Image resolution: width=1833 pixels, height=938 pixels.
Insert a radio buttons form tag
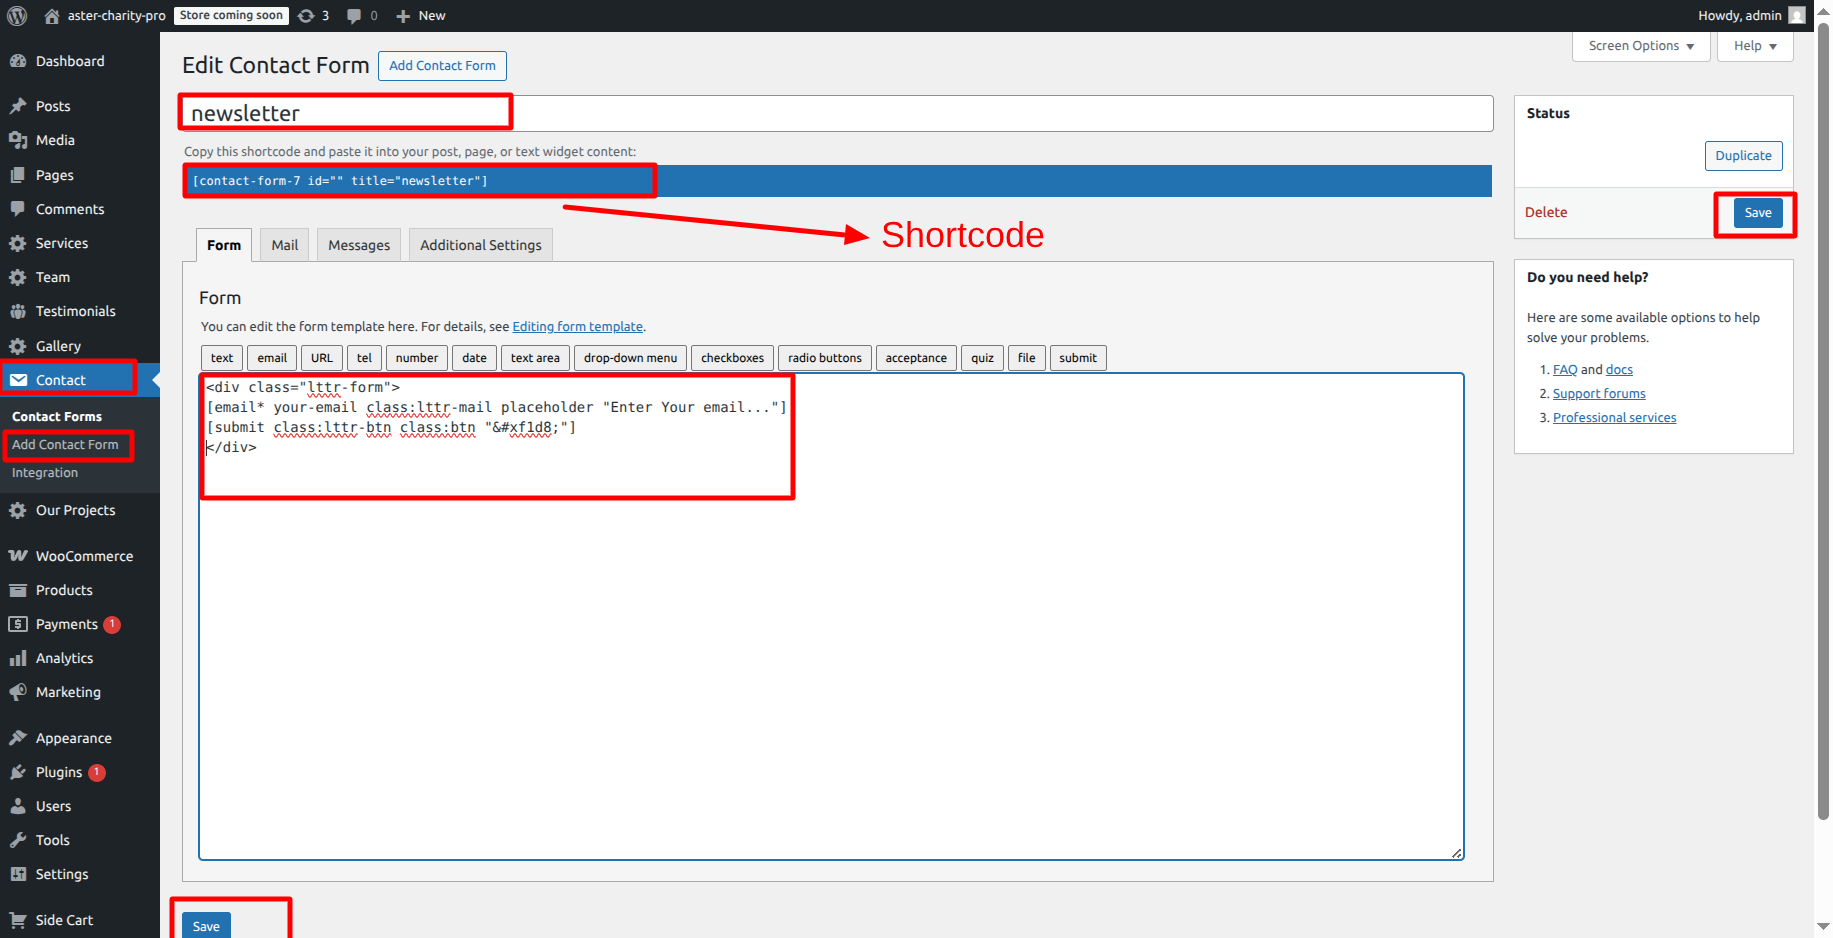(824, 358)
